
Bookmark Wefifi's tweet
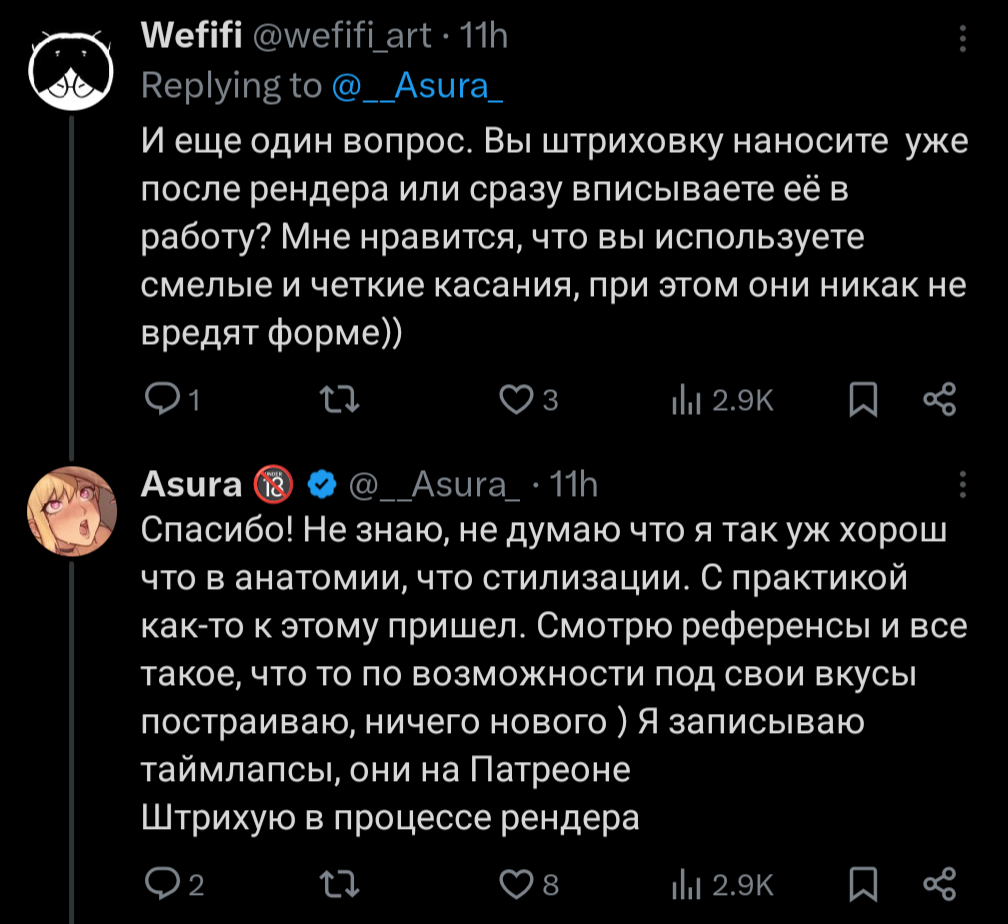pyautogui.click(x=862, y=400)
